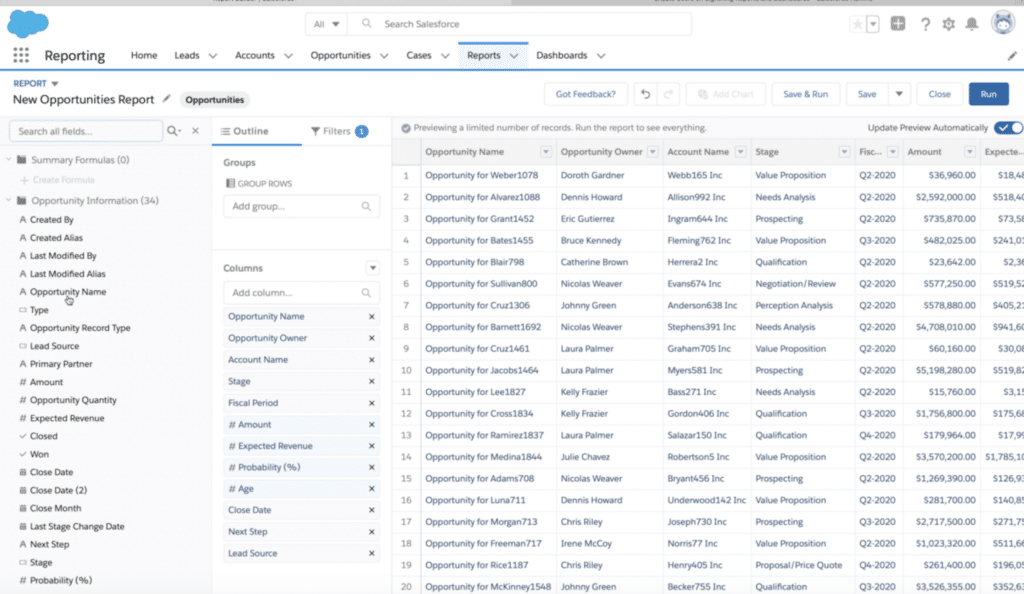Open Opportunity Name column header menu
Viewport: 1024px width, 594px height.
546,152
